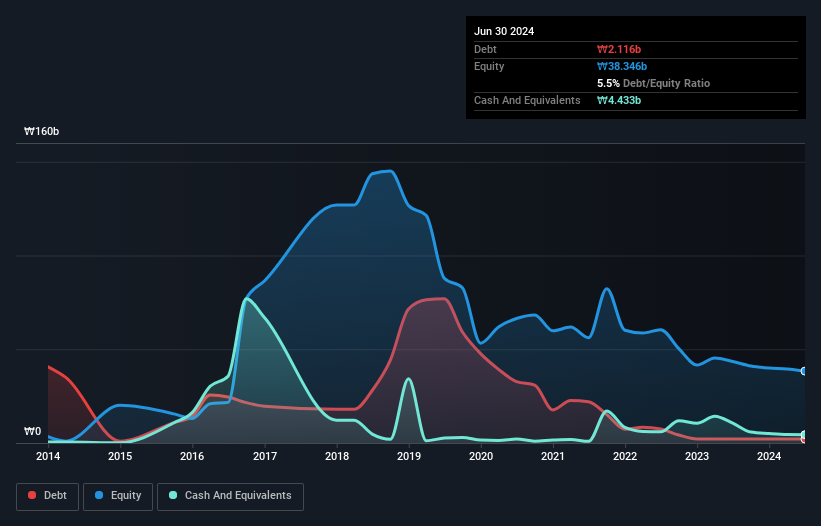Click the ₩160b y-axis label
This screenshot has height=526, width=821.
click(41, 131)
